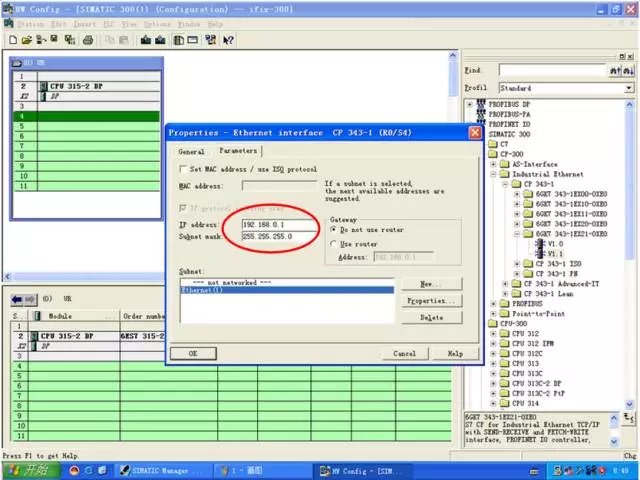This screenshot has height=480, width=640.
Task: Click the Download to module icon
Action: point(145,39)
